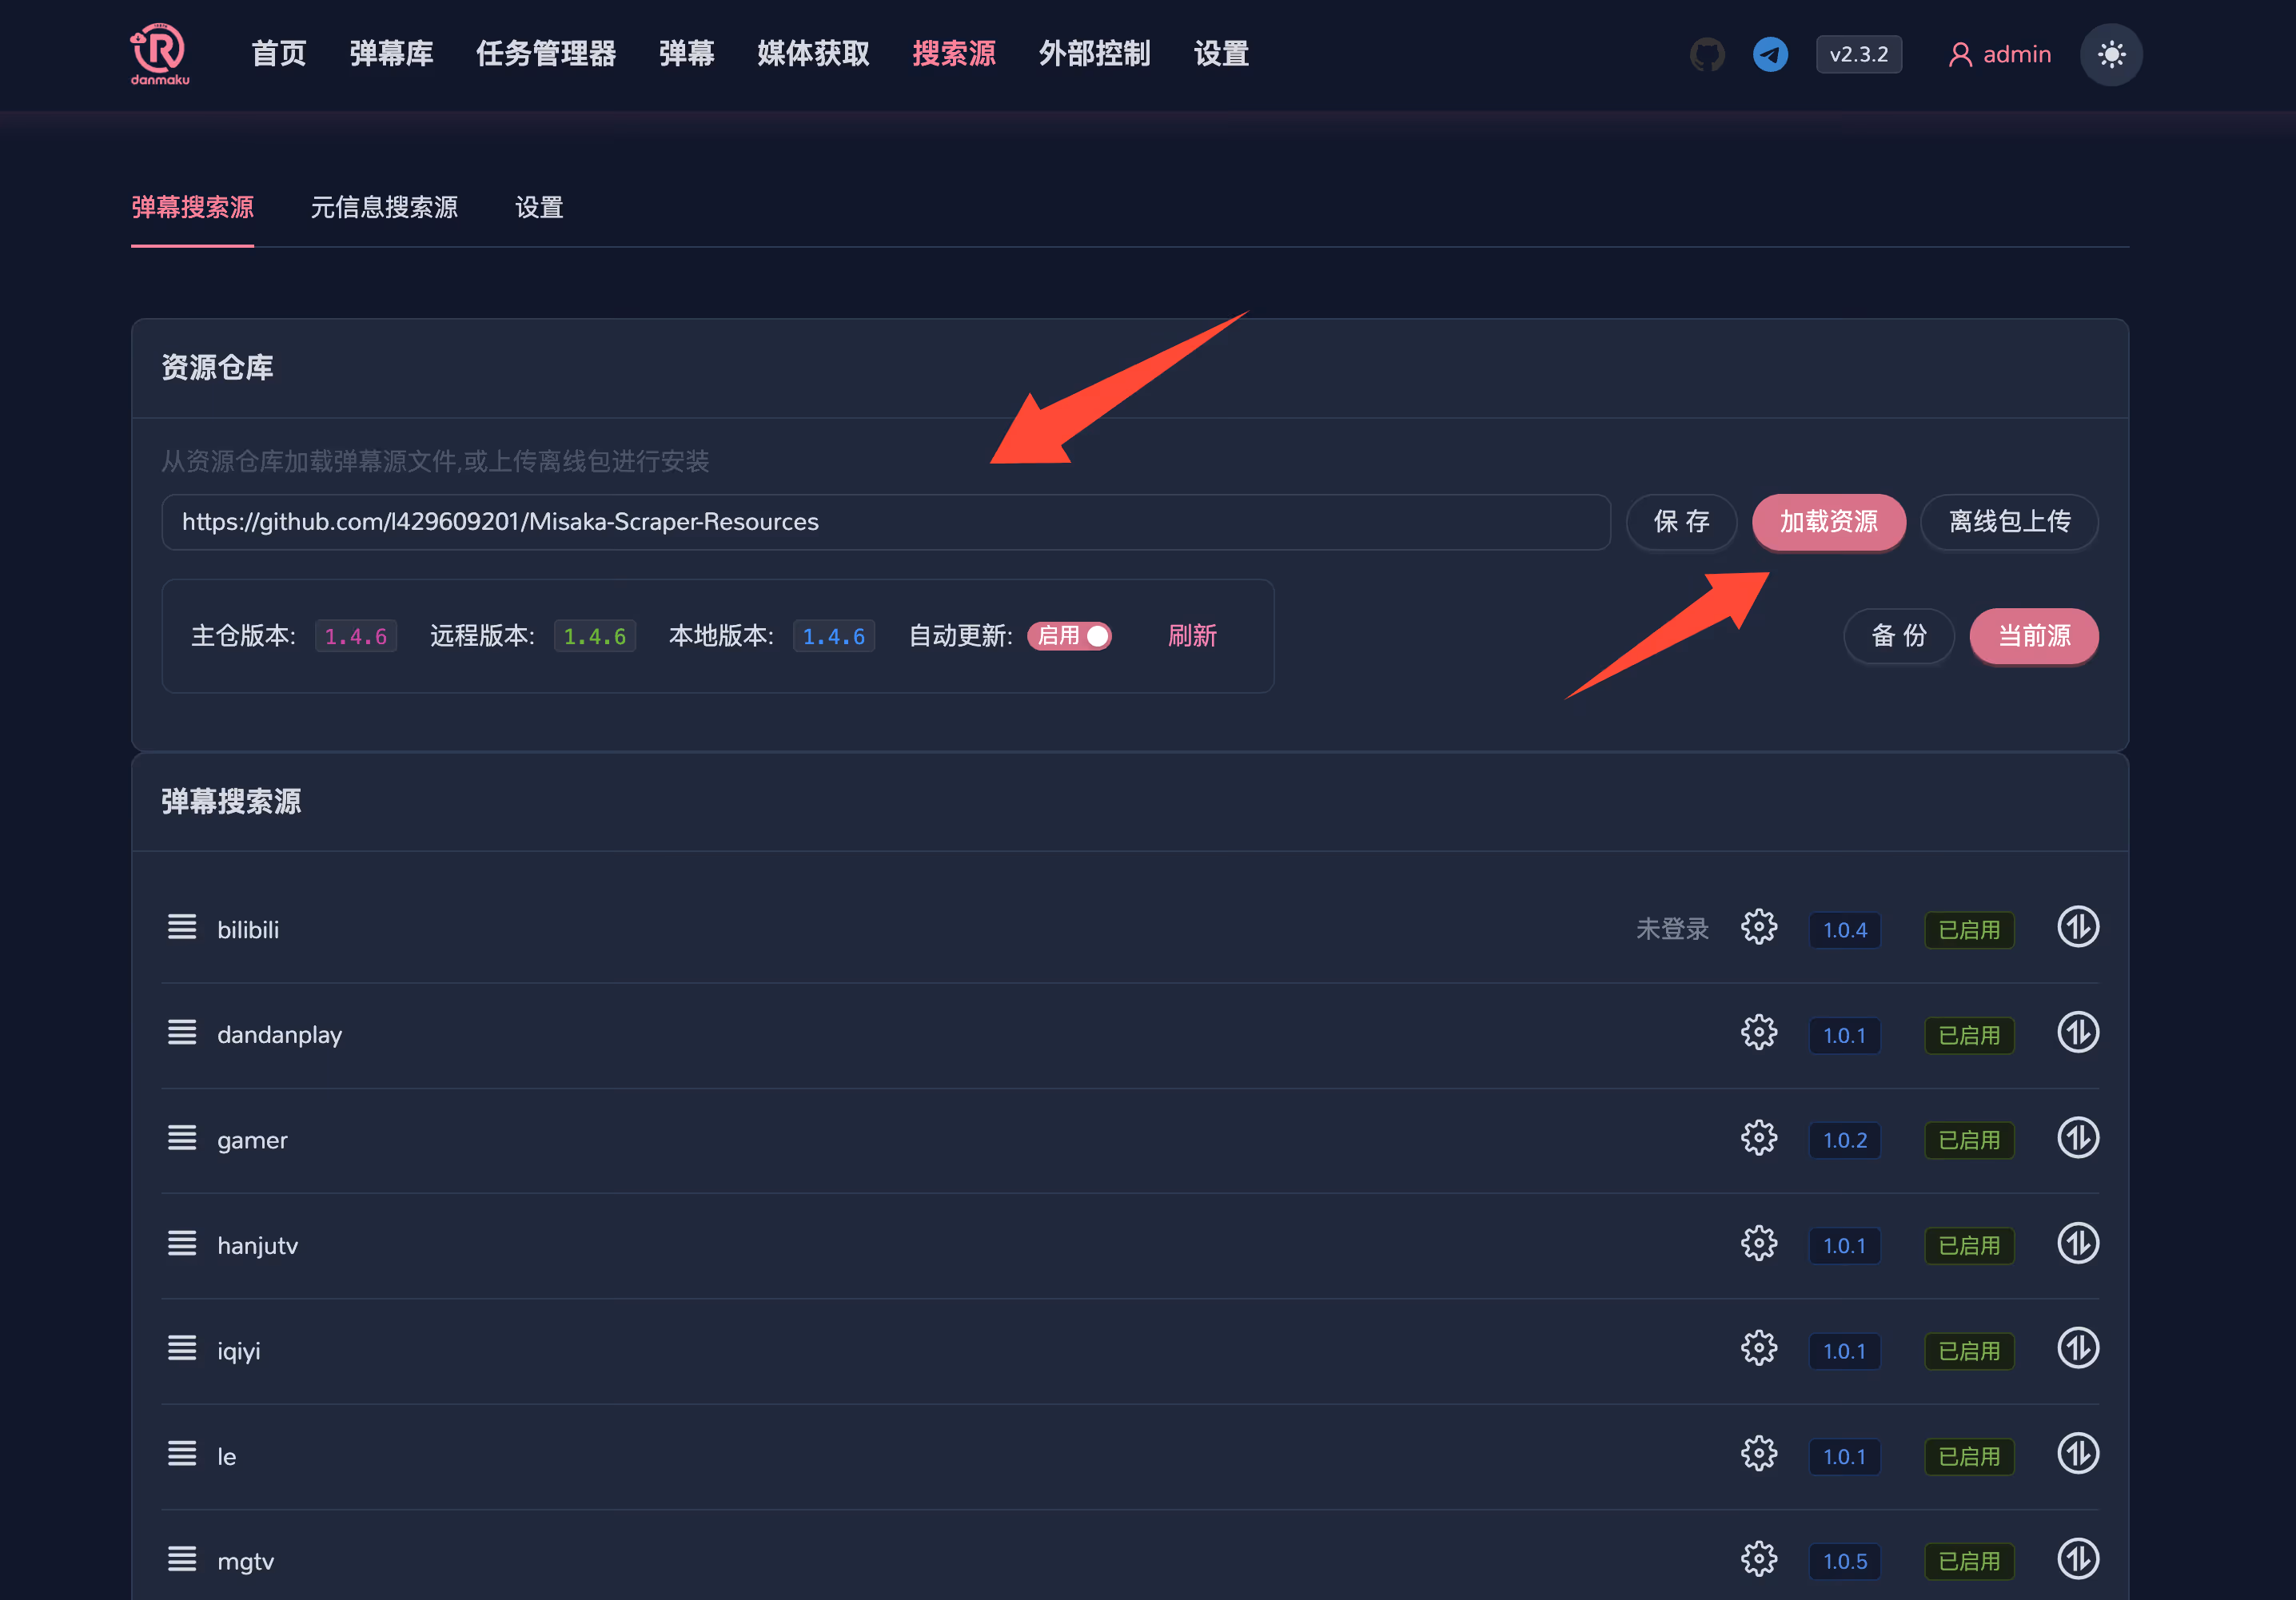Click the repository URL input field
The width and height of the screenshot is (2296, 1600).
(x=885, y=522)
